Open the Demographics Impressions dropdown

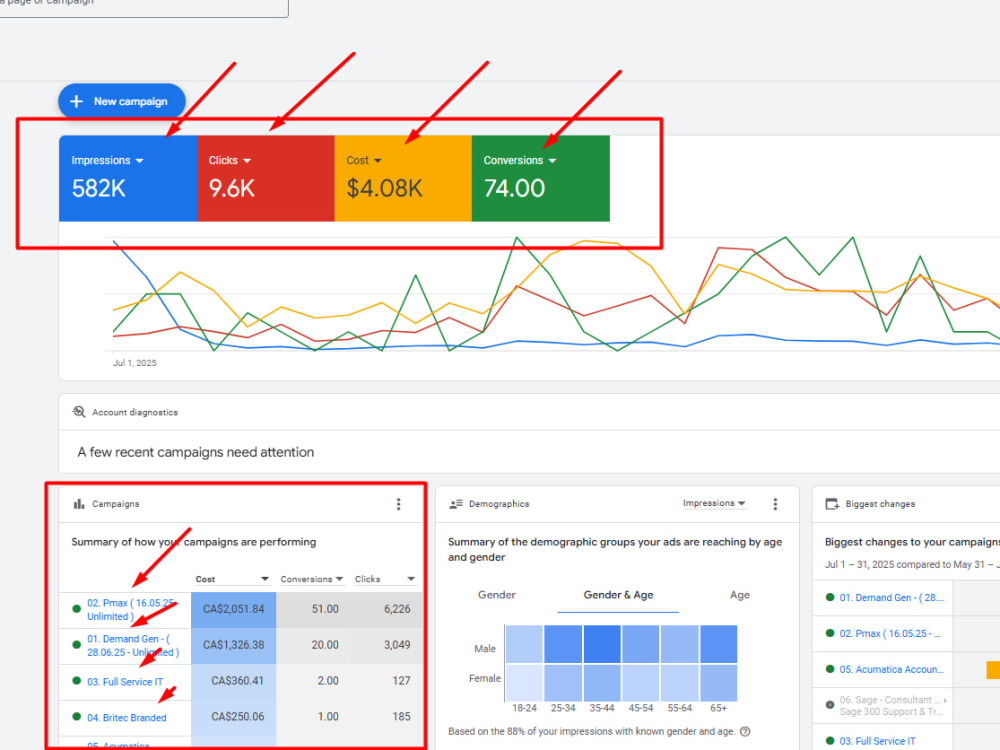(x=714, y=503)
